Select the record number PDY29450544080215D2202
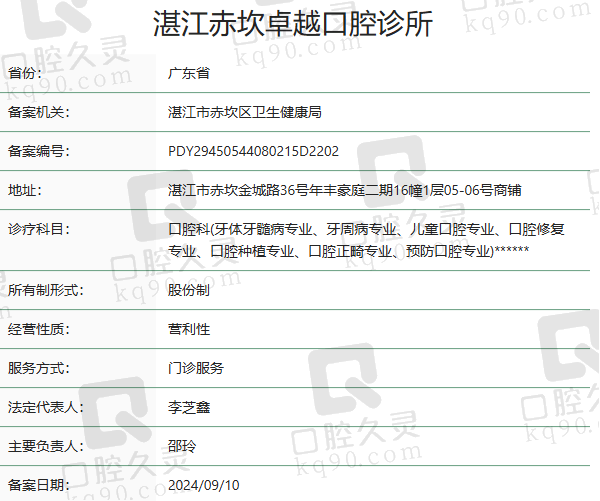 (x=253, y=151)
